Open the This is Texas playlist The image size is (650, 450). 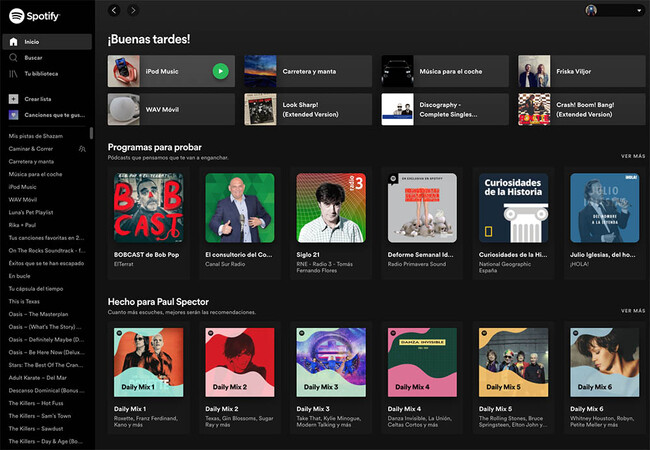coord(24,302)
